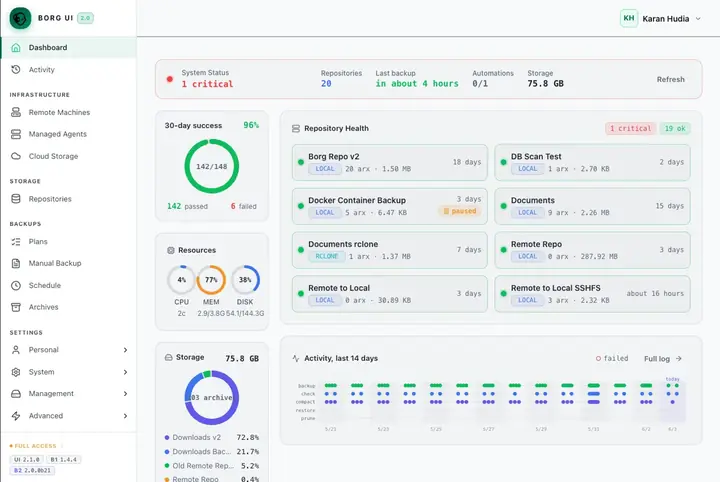Open the Remote to Local SSHFS card
The image size is (720, 482).
point(592,294)
